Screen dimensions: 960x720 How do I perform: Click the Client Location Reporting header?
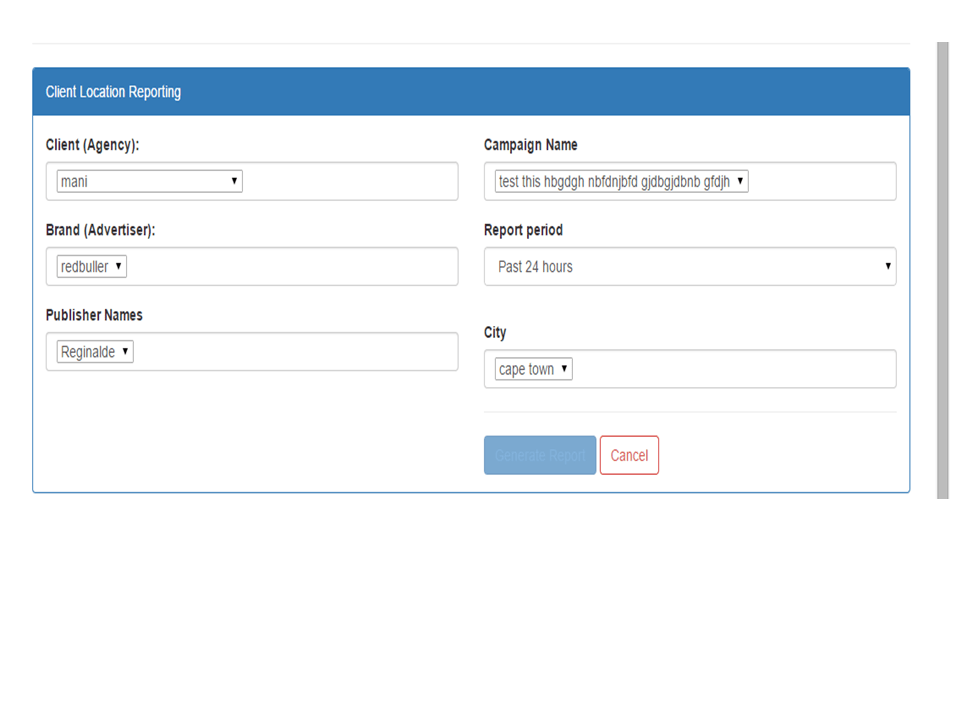[111, 91]
